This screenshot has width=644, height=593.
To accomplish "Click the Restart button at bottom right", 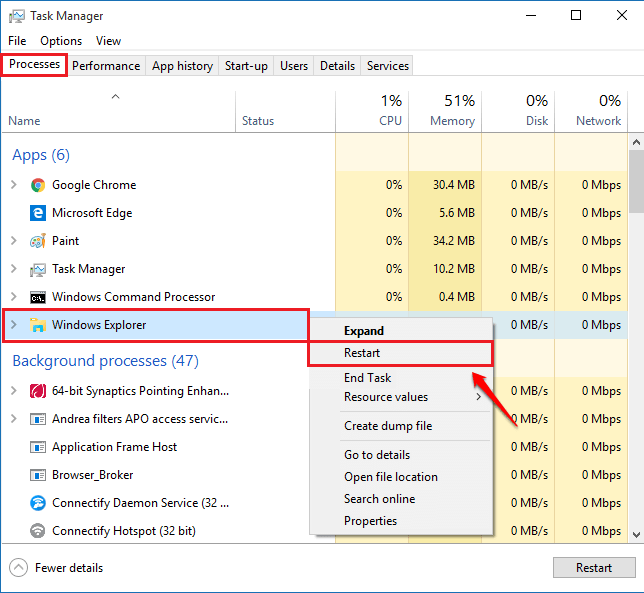I will 594,568.
